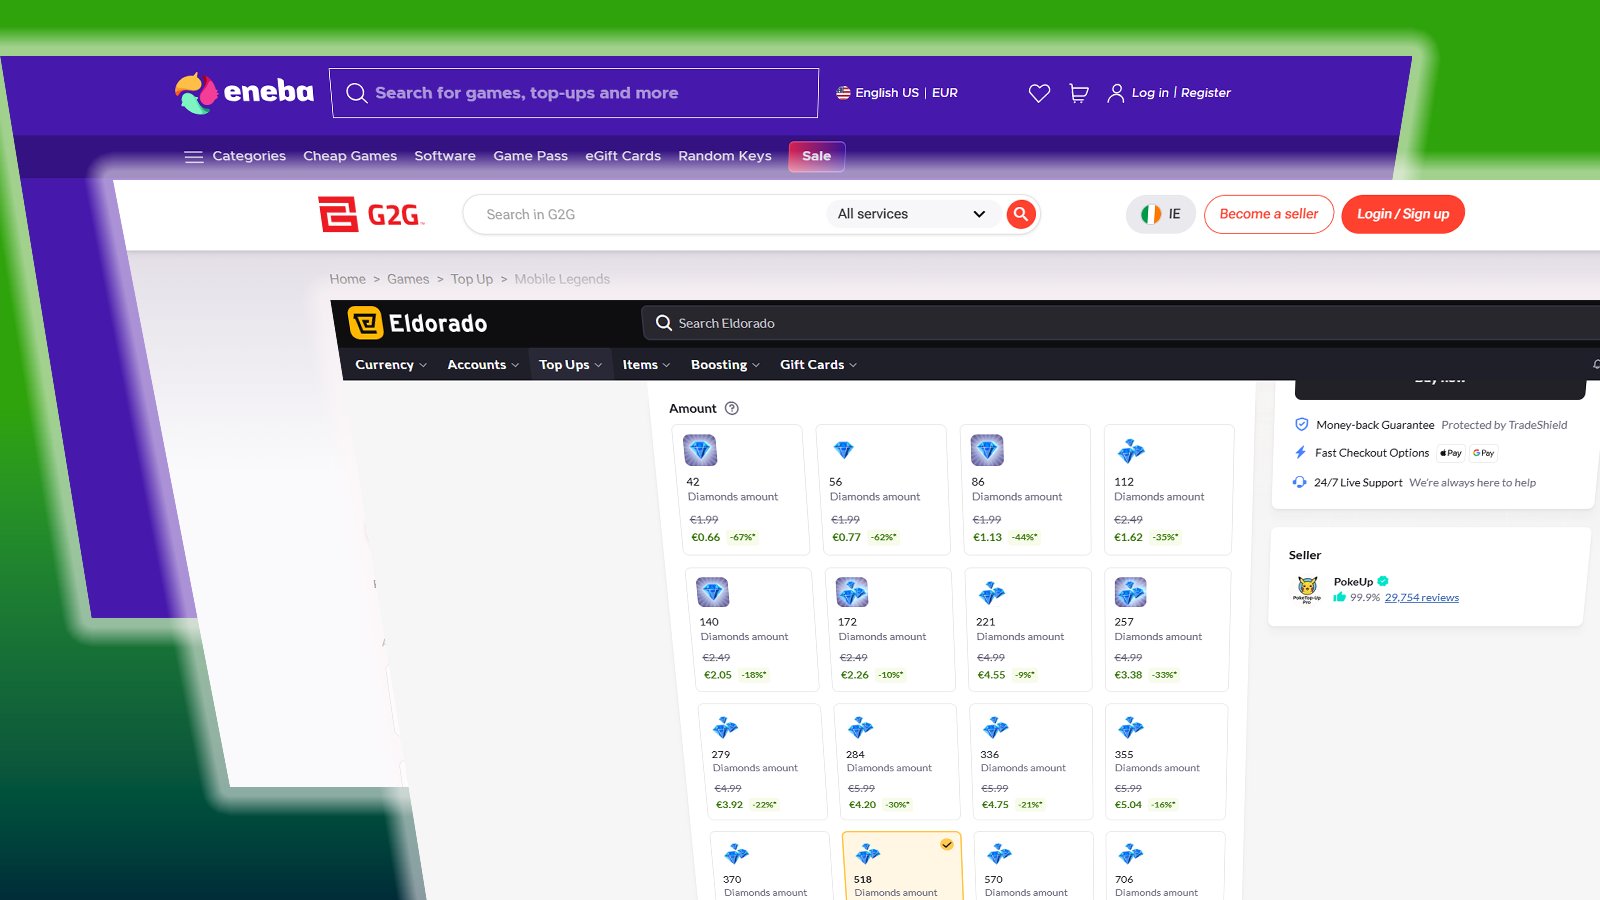Click Eneba user account icon
This screenshot has width=1600, height=900.
(x=1116, y=93)
